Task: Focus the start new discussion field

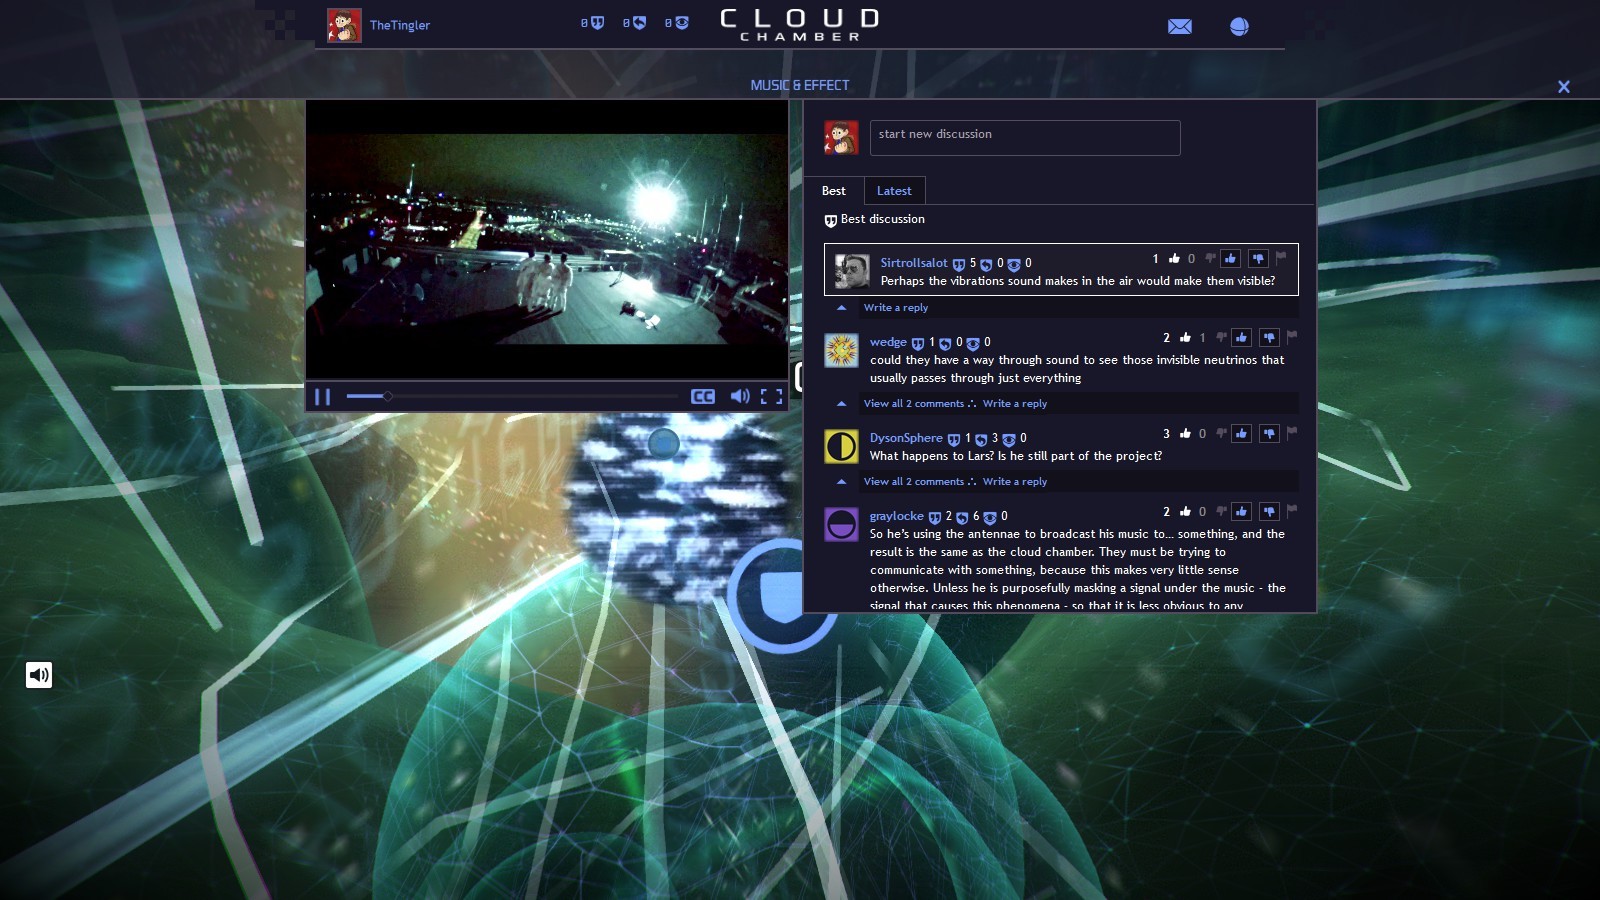Action: click(1025, 138)
